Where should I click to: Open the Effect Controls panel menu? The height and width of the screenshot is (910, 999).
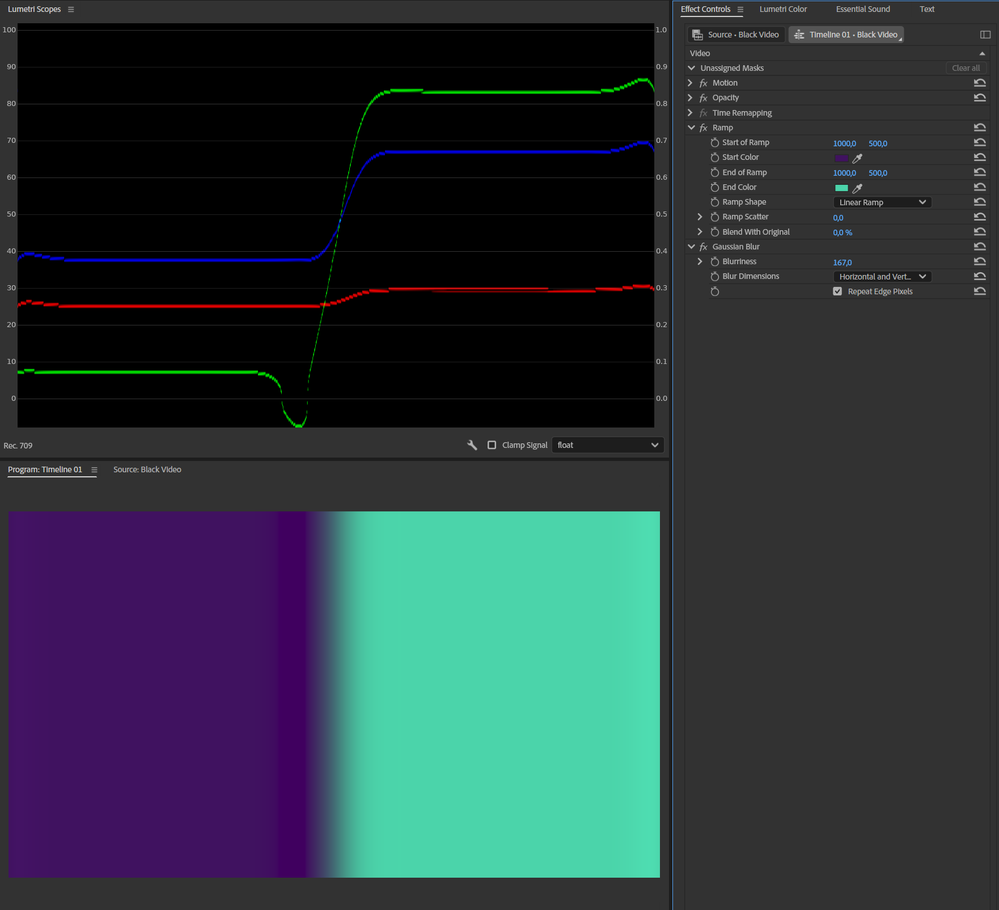(740, 10)
